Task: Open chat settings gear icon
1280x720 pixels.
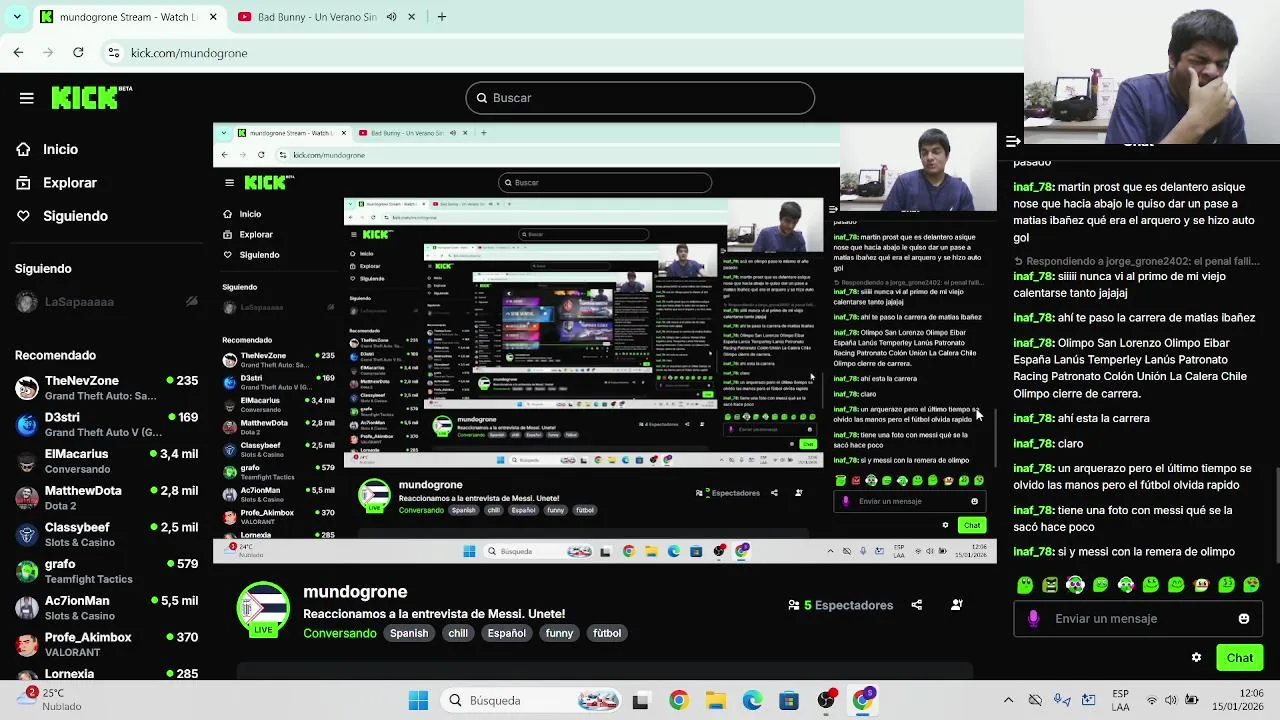Action: (x=1196, y=658)
